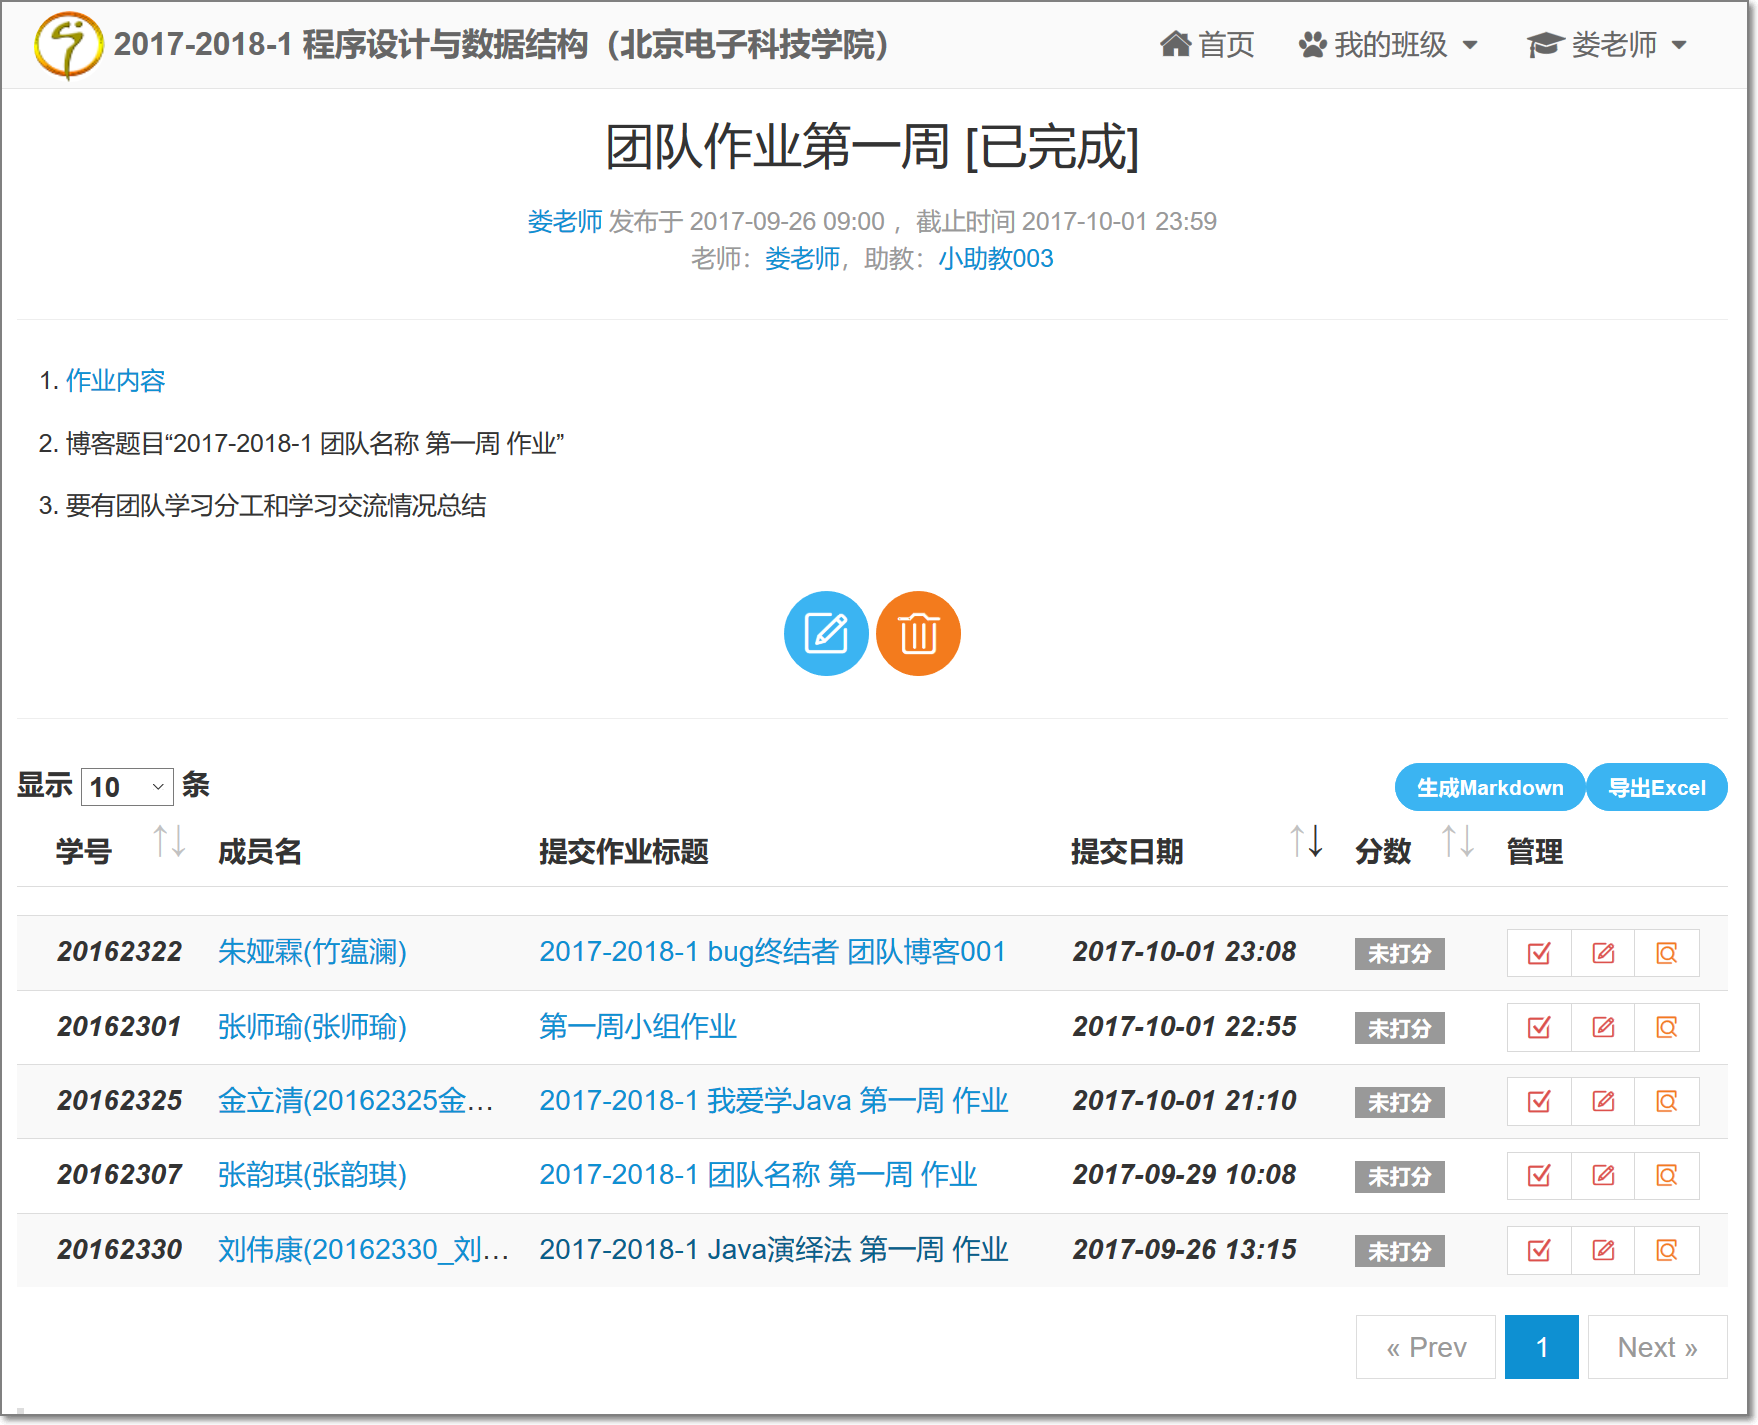Click 未打分 badge in 刘伟康 row

click(1400, 1252)
